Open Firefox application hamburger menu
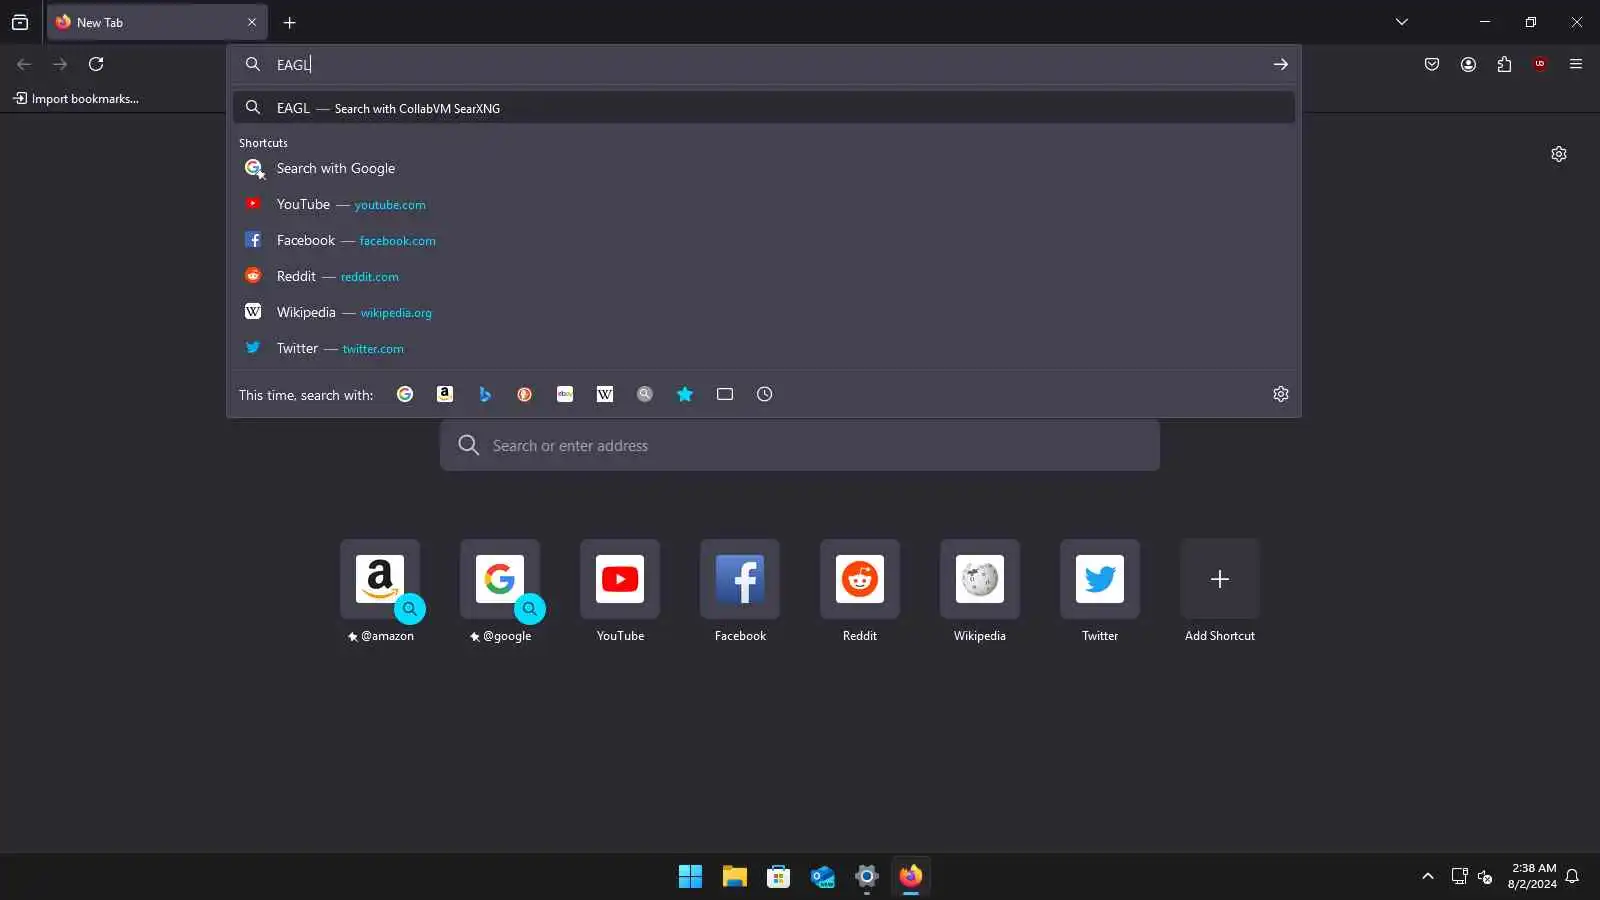 (x=1576, y=64)
